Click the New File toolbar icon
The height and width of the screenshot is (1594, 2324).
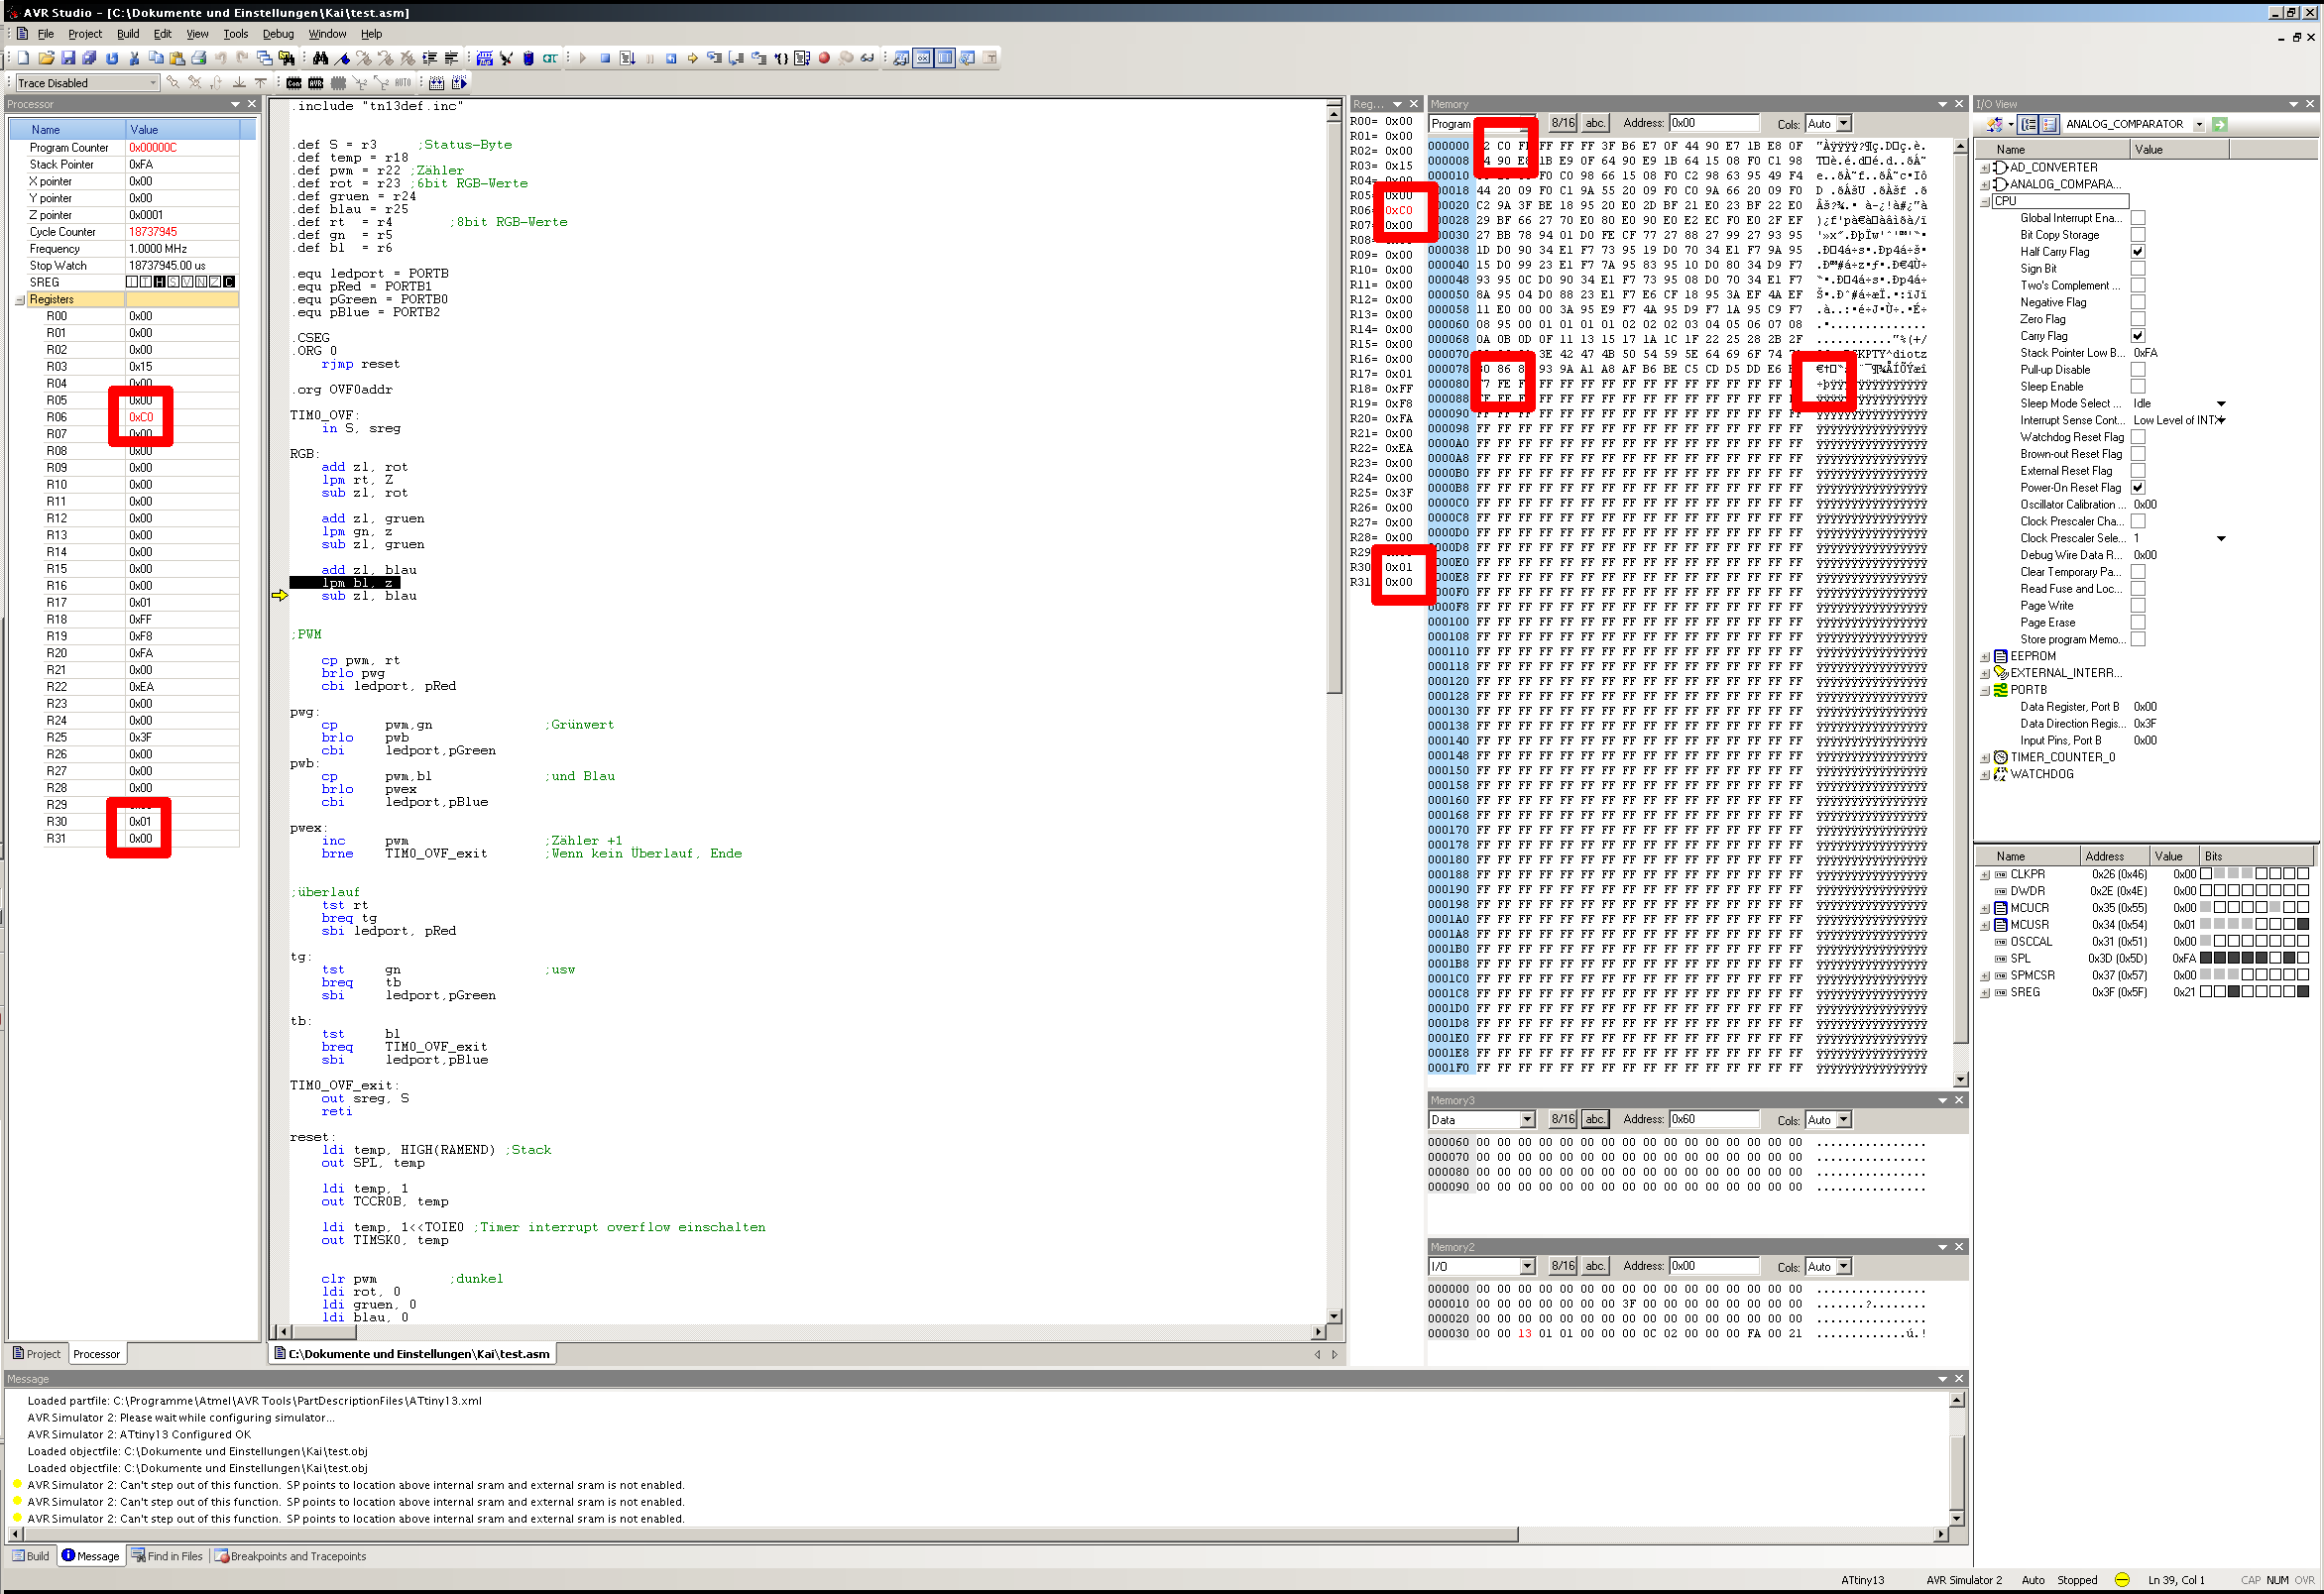click(x=23, y=58)
